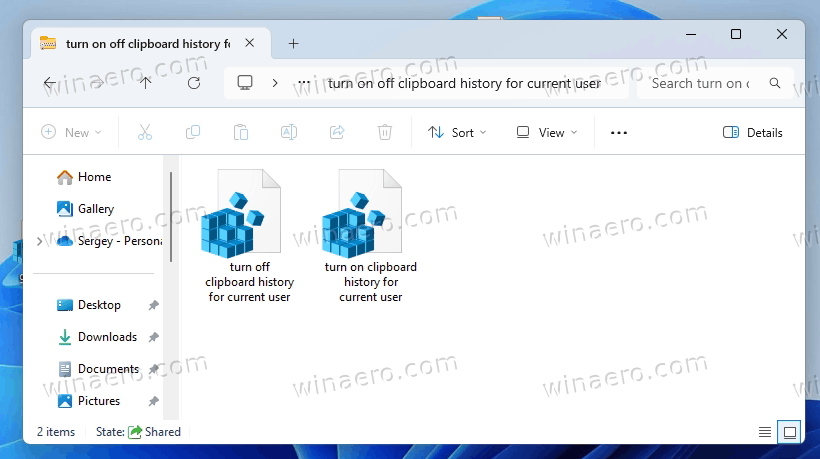Viewport: 820px width, 459px height.
Task: Close the current File Explorer tab
Action: click(x=250, y=43)
